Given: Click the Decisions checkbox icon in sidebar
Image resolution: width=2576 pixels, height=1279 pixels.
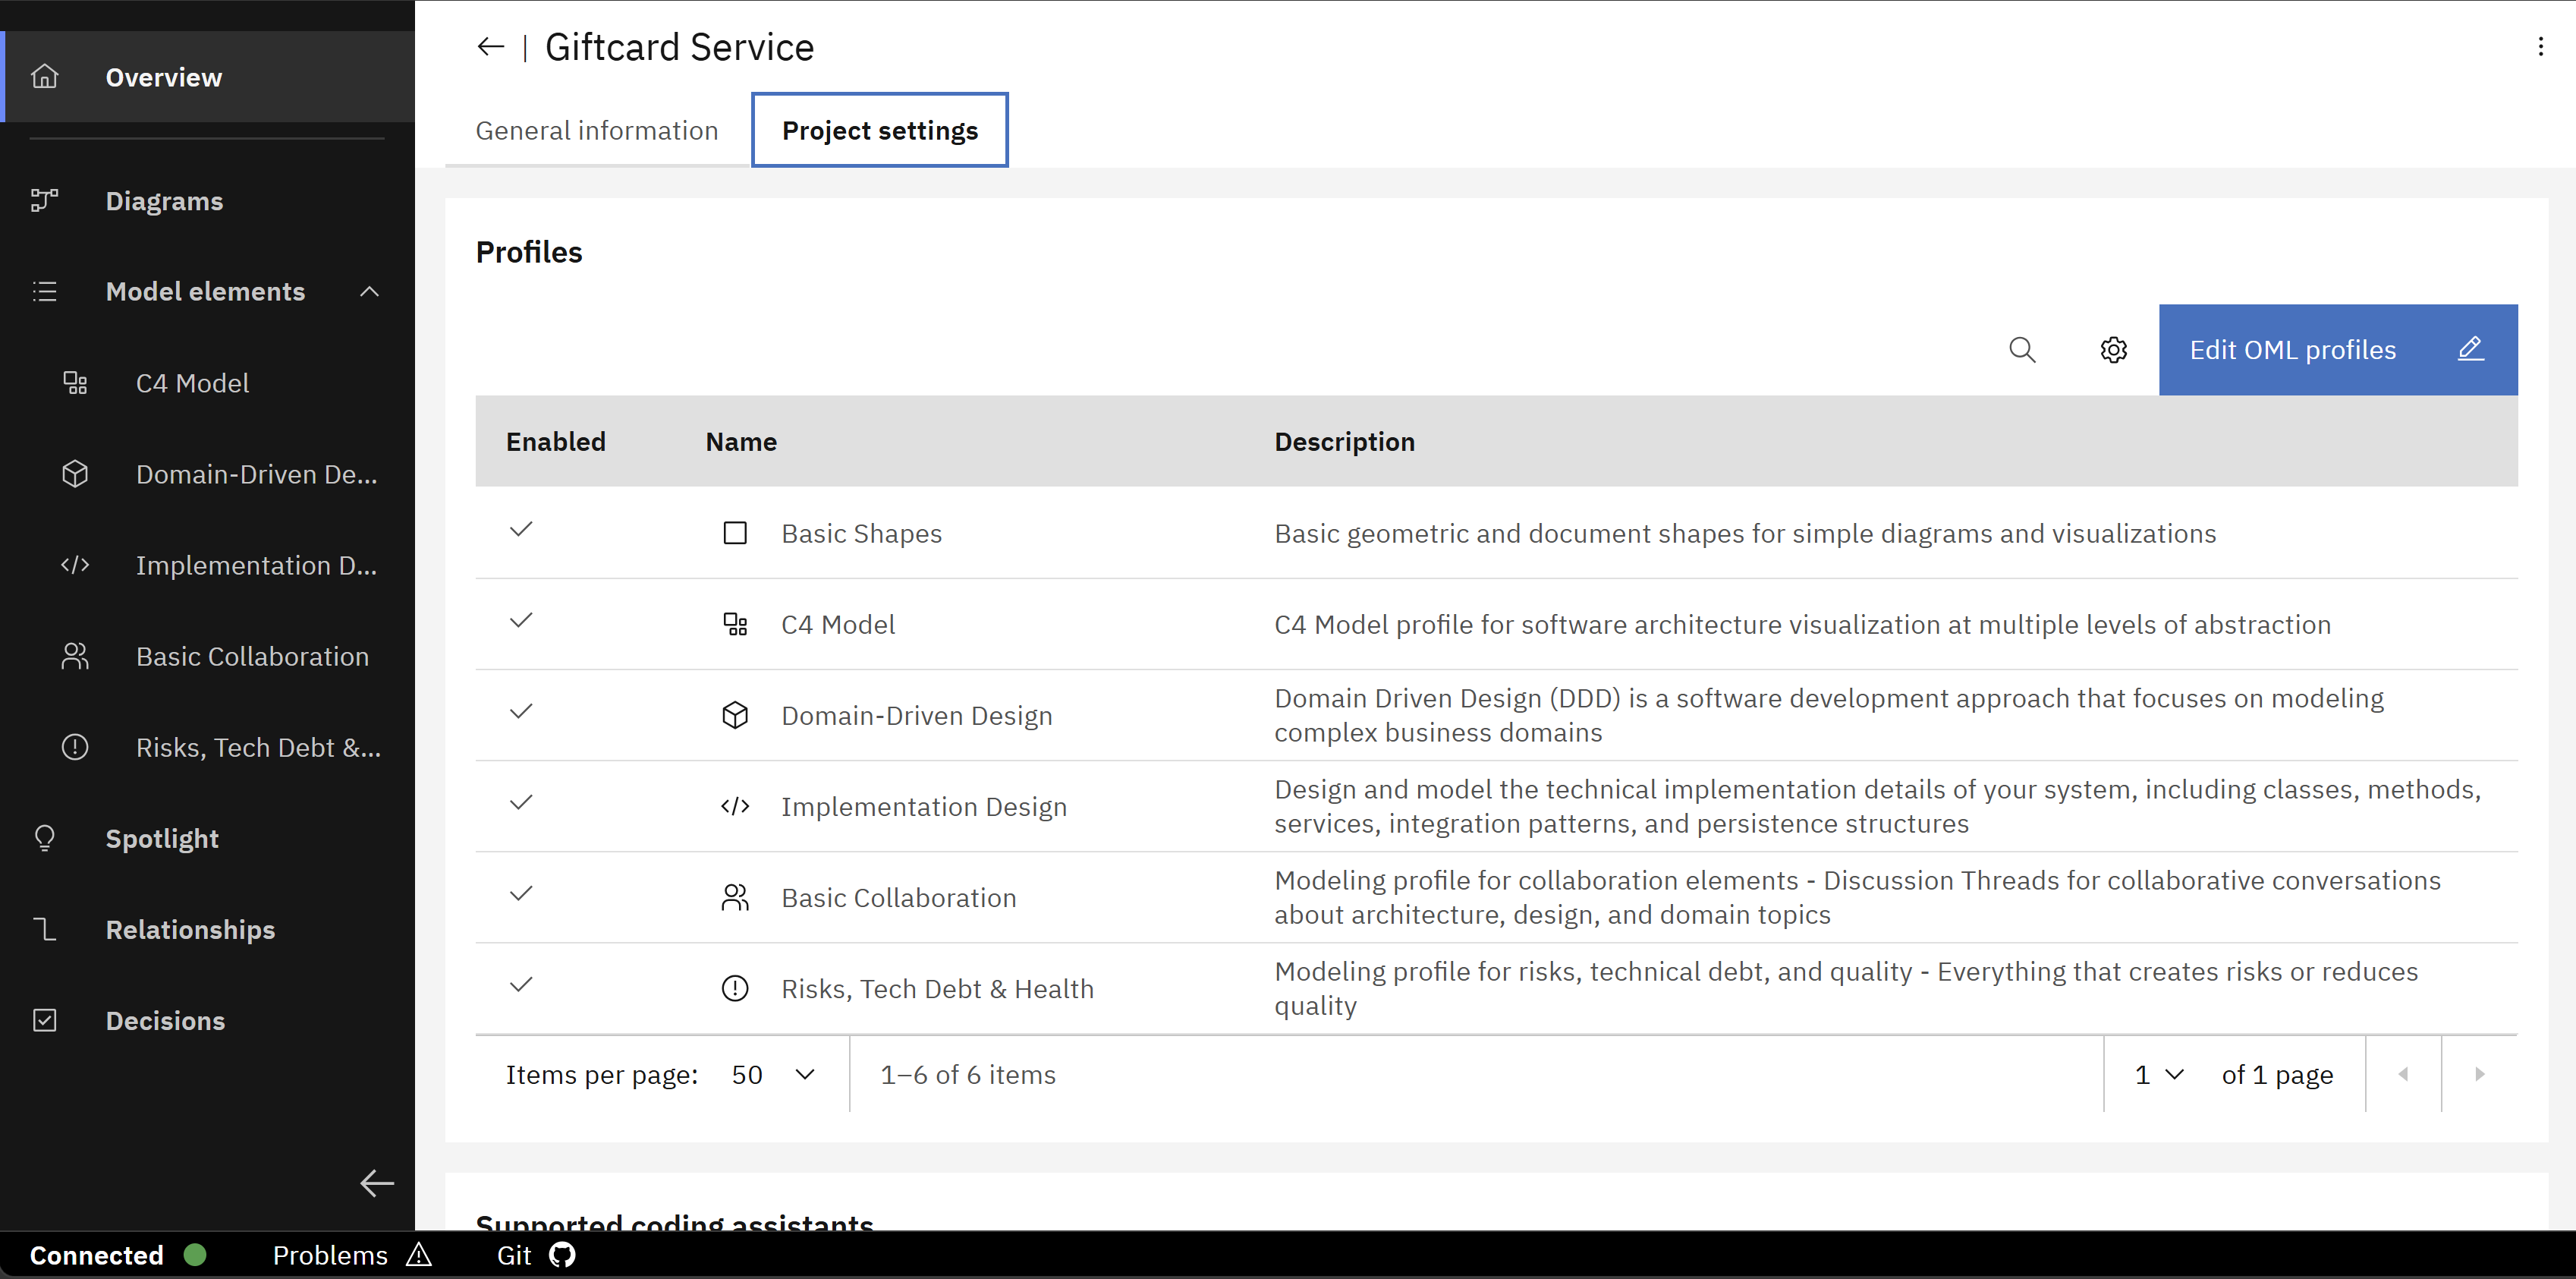Looking at the screenshot, I should [x=45, y=1020].
